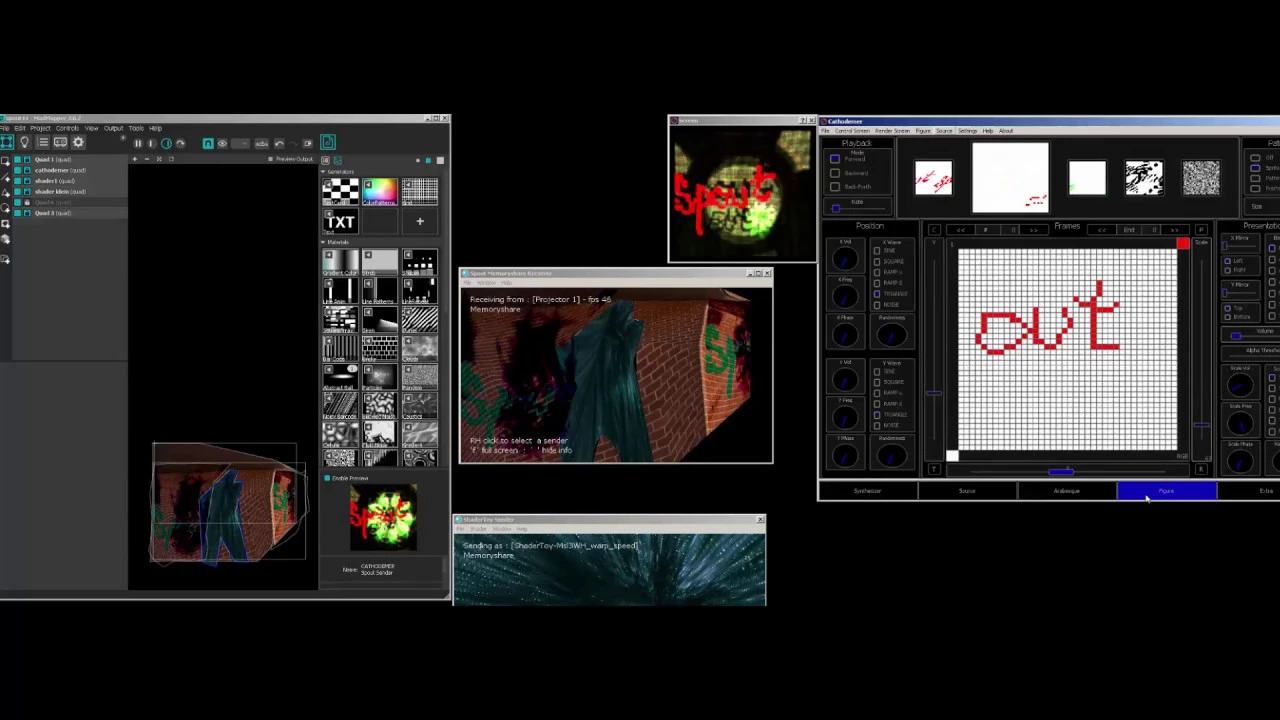Click the C button left of Frames controls
Image resolution: width=1280 pixels, height=720 pixels.
934,230
